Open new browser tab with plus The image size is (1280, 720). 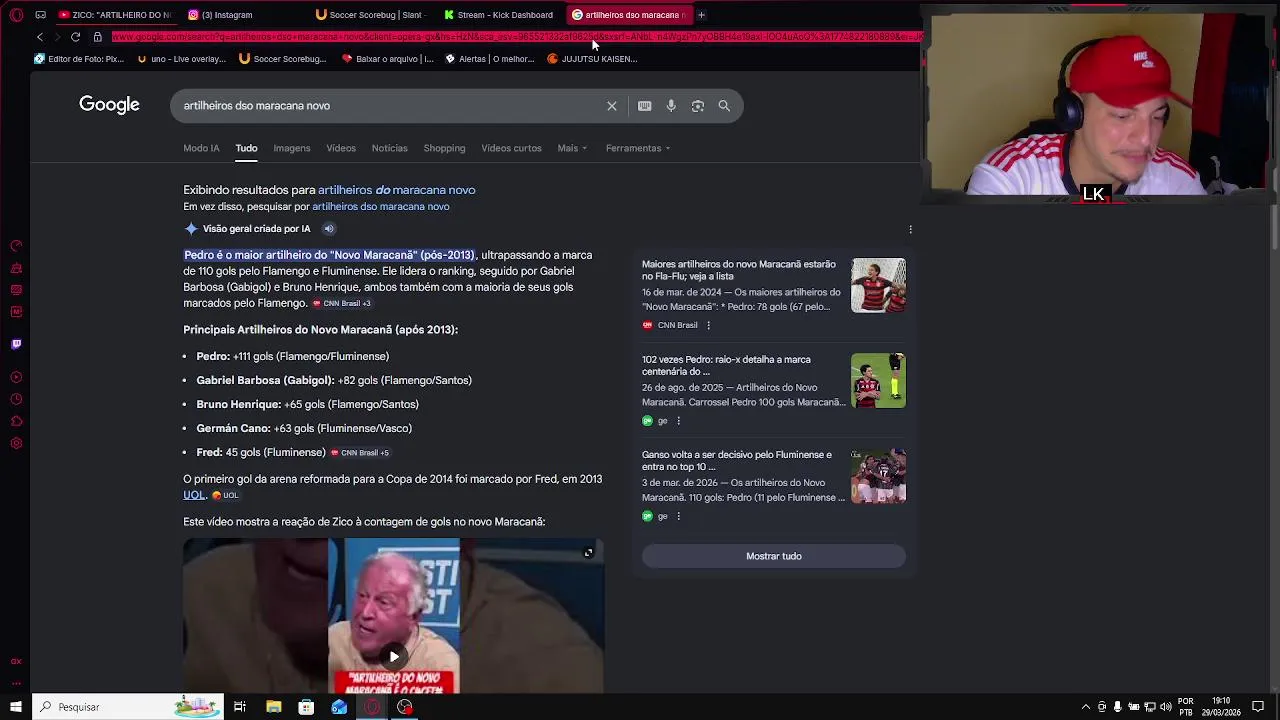(x=701, y=15)
